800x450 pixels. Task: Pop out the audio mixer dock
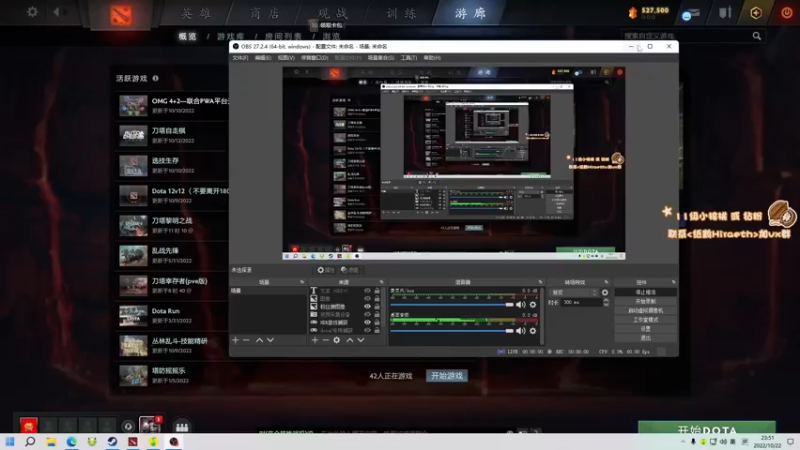click(540, 282)
